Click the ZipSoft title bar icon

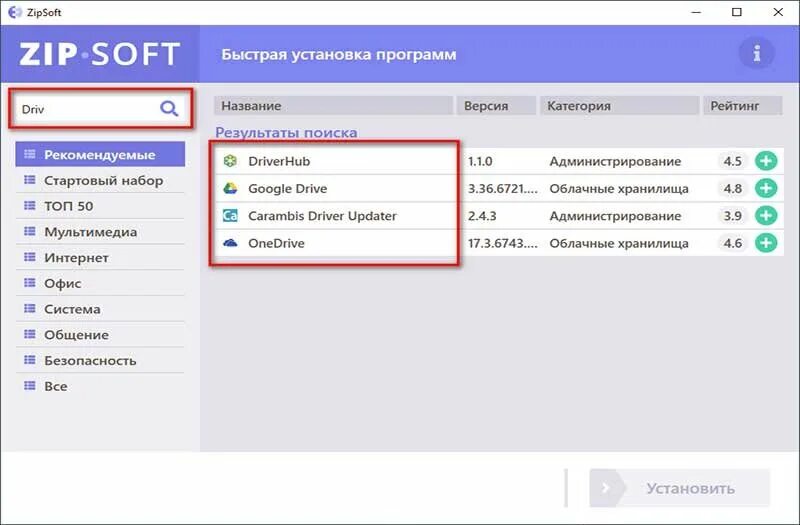coord(15,12)
